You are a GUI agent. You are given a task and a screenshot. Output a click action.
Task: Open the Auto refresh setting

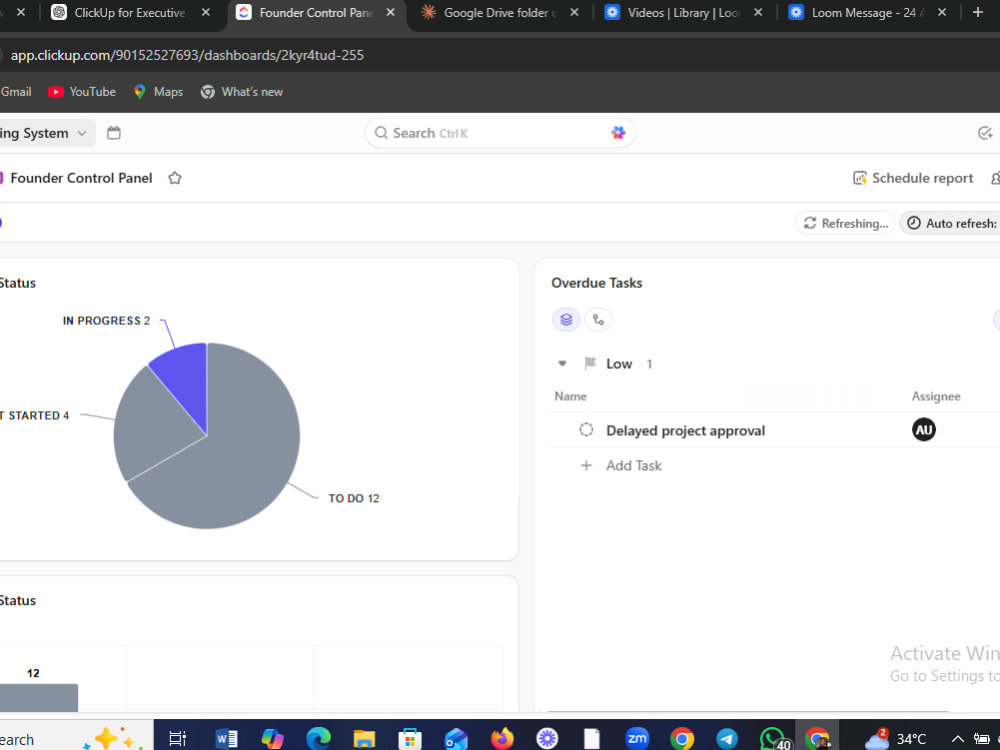pos(950,223)
